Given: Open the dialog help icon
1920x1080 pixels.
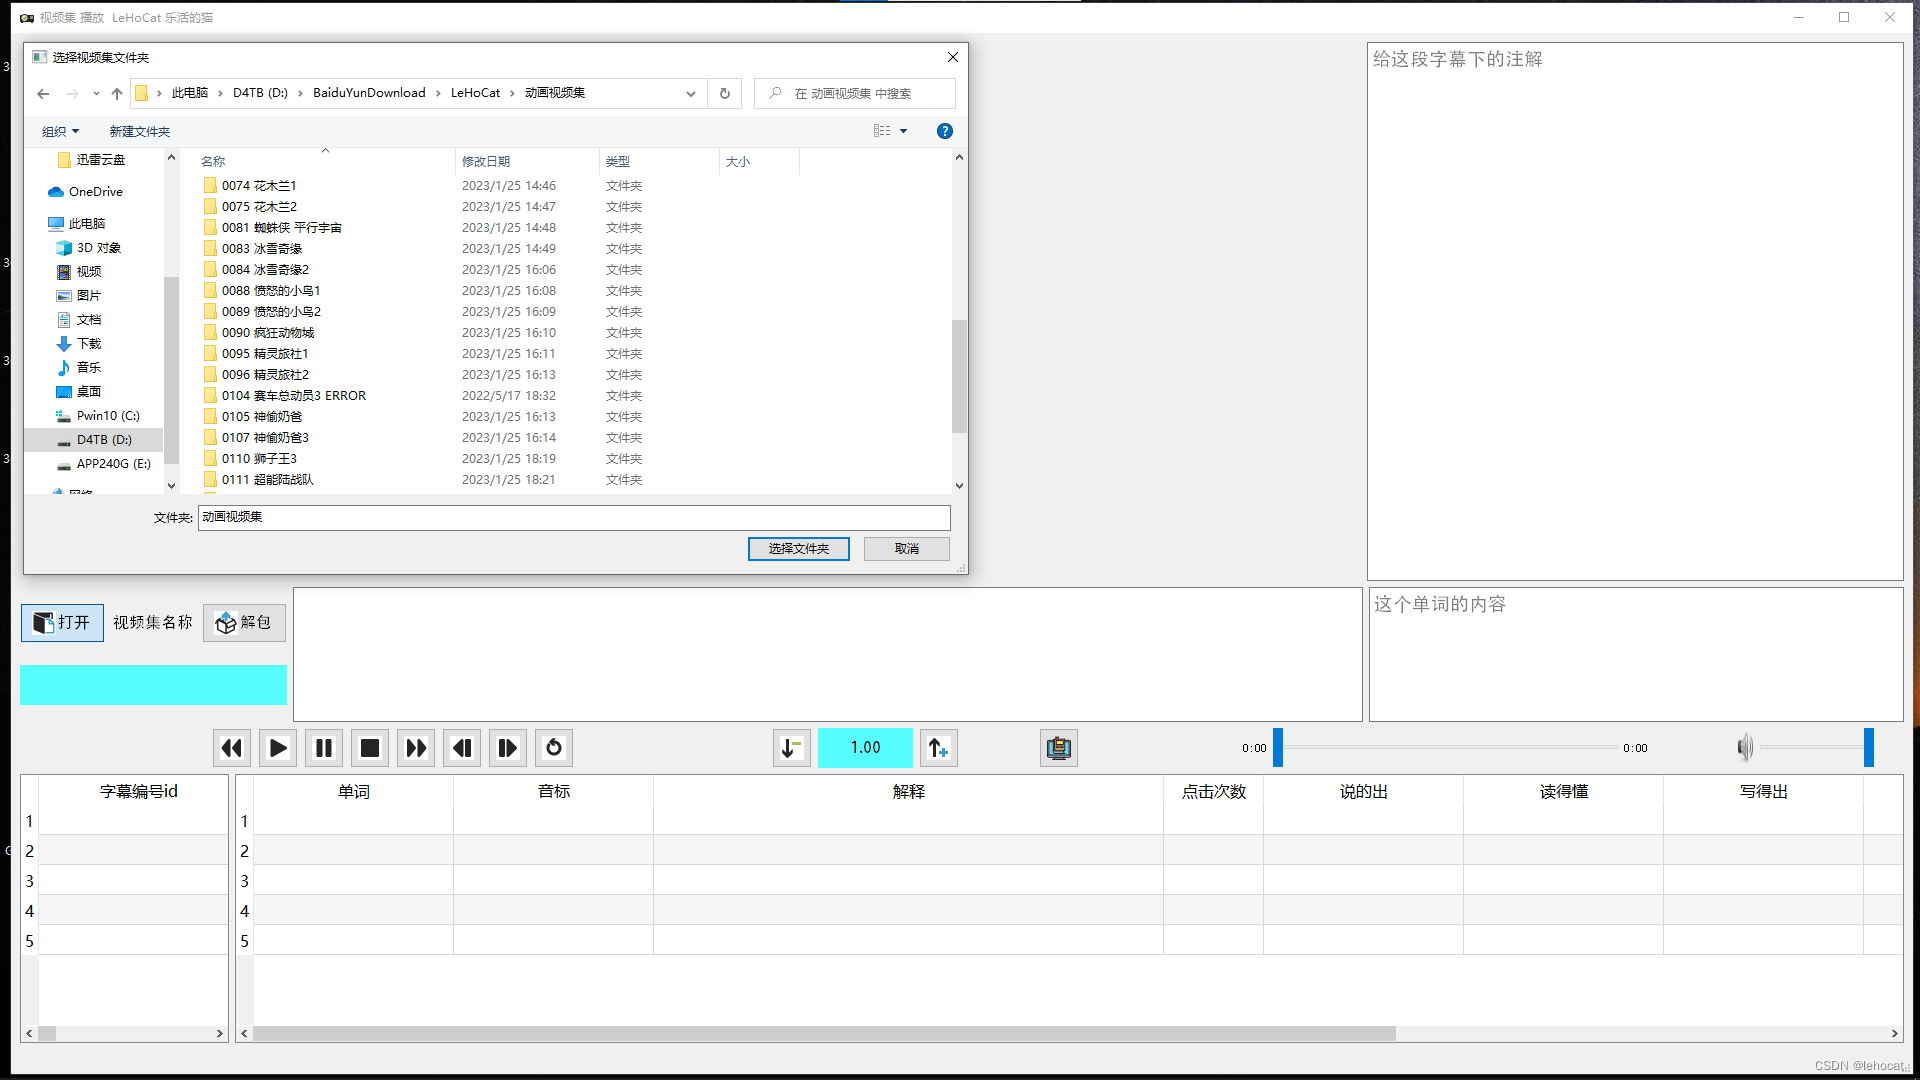Looking at the screenshot, I should (x=945, y=131).
